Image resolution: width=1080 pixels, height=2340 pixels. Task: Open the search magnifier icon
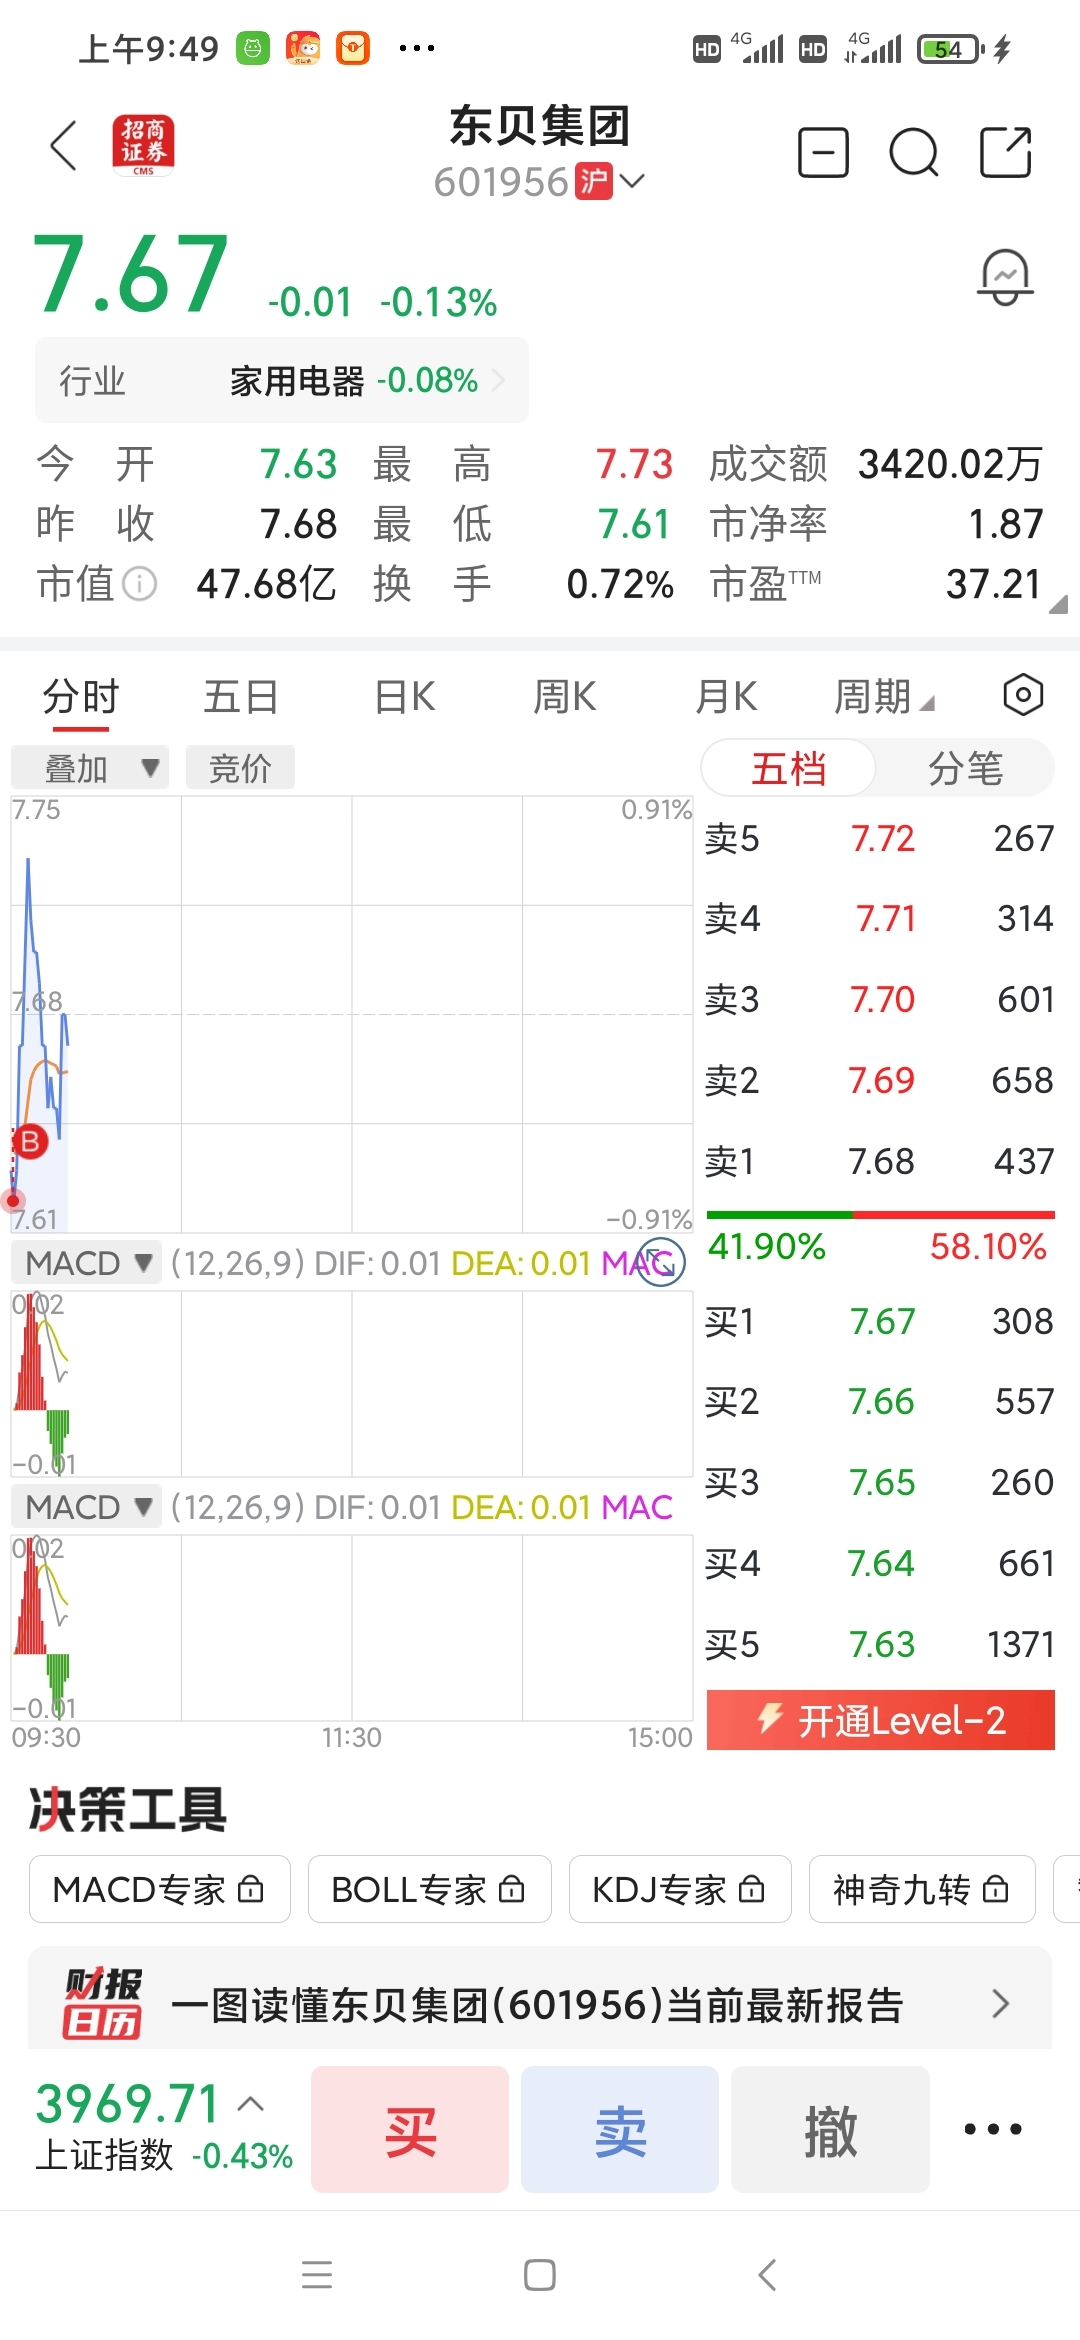pyautogui.click(x=914, y=153)
